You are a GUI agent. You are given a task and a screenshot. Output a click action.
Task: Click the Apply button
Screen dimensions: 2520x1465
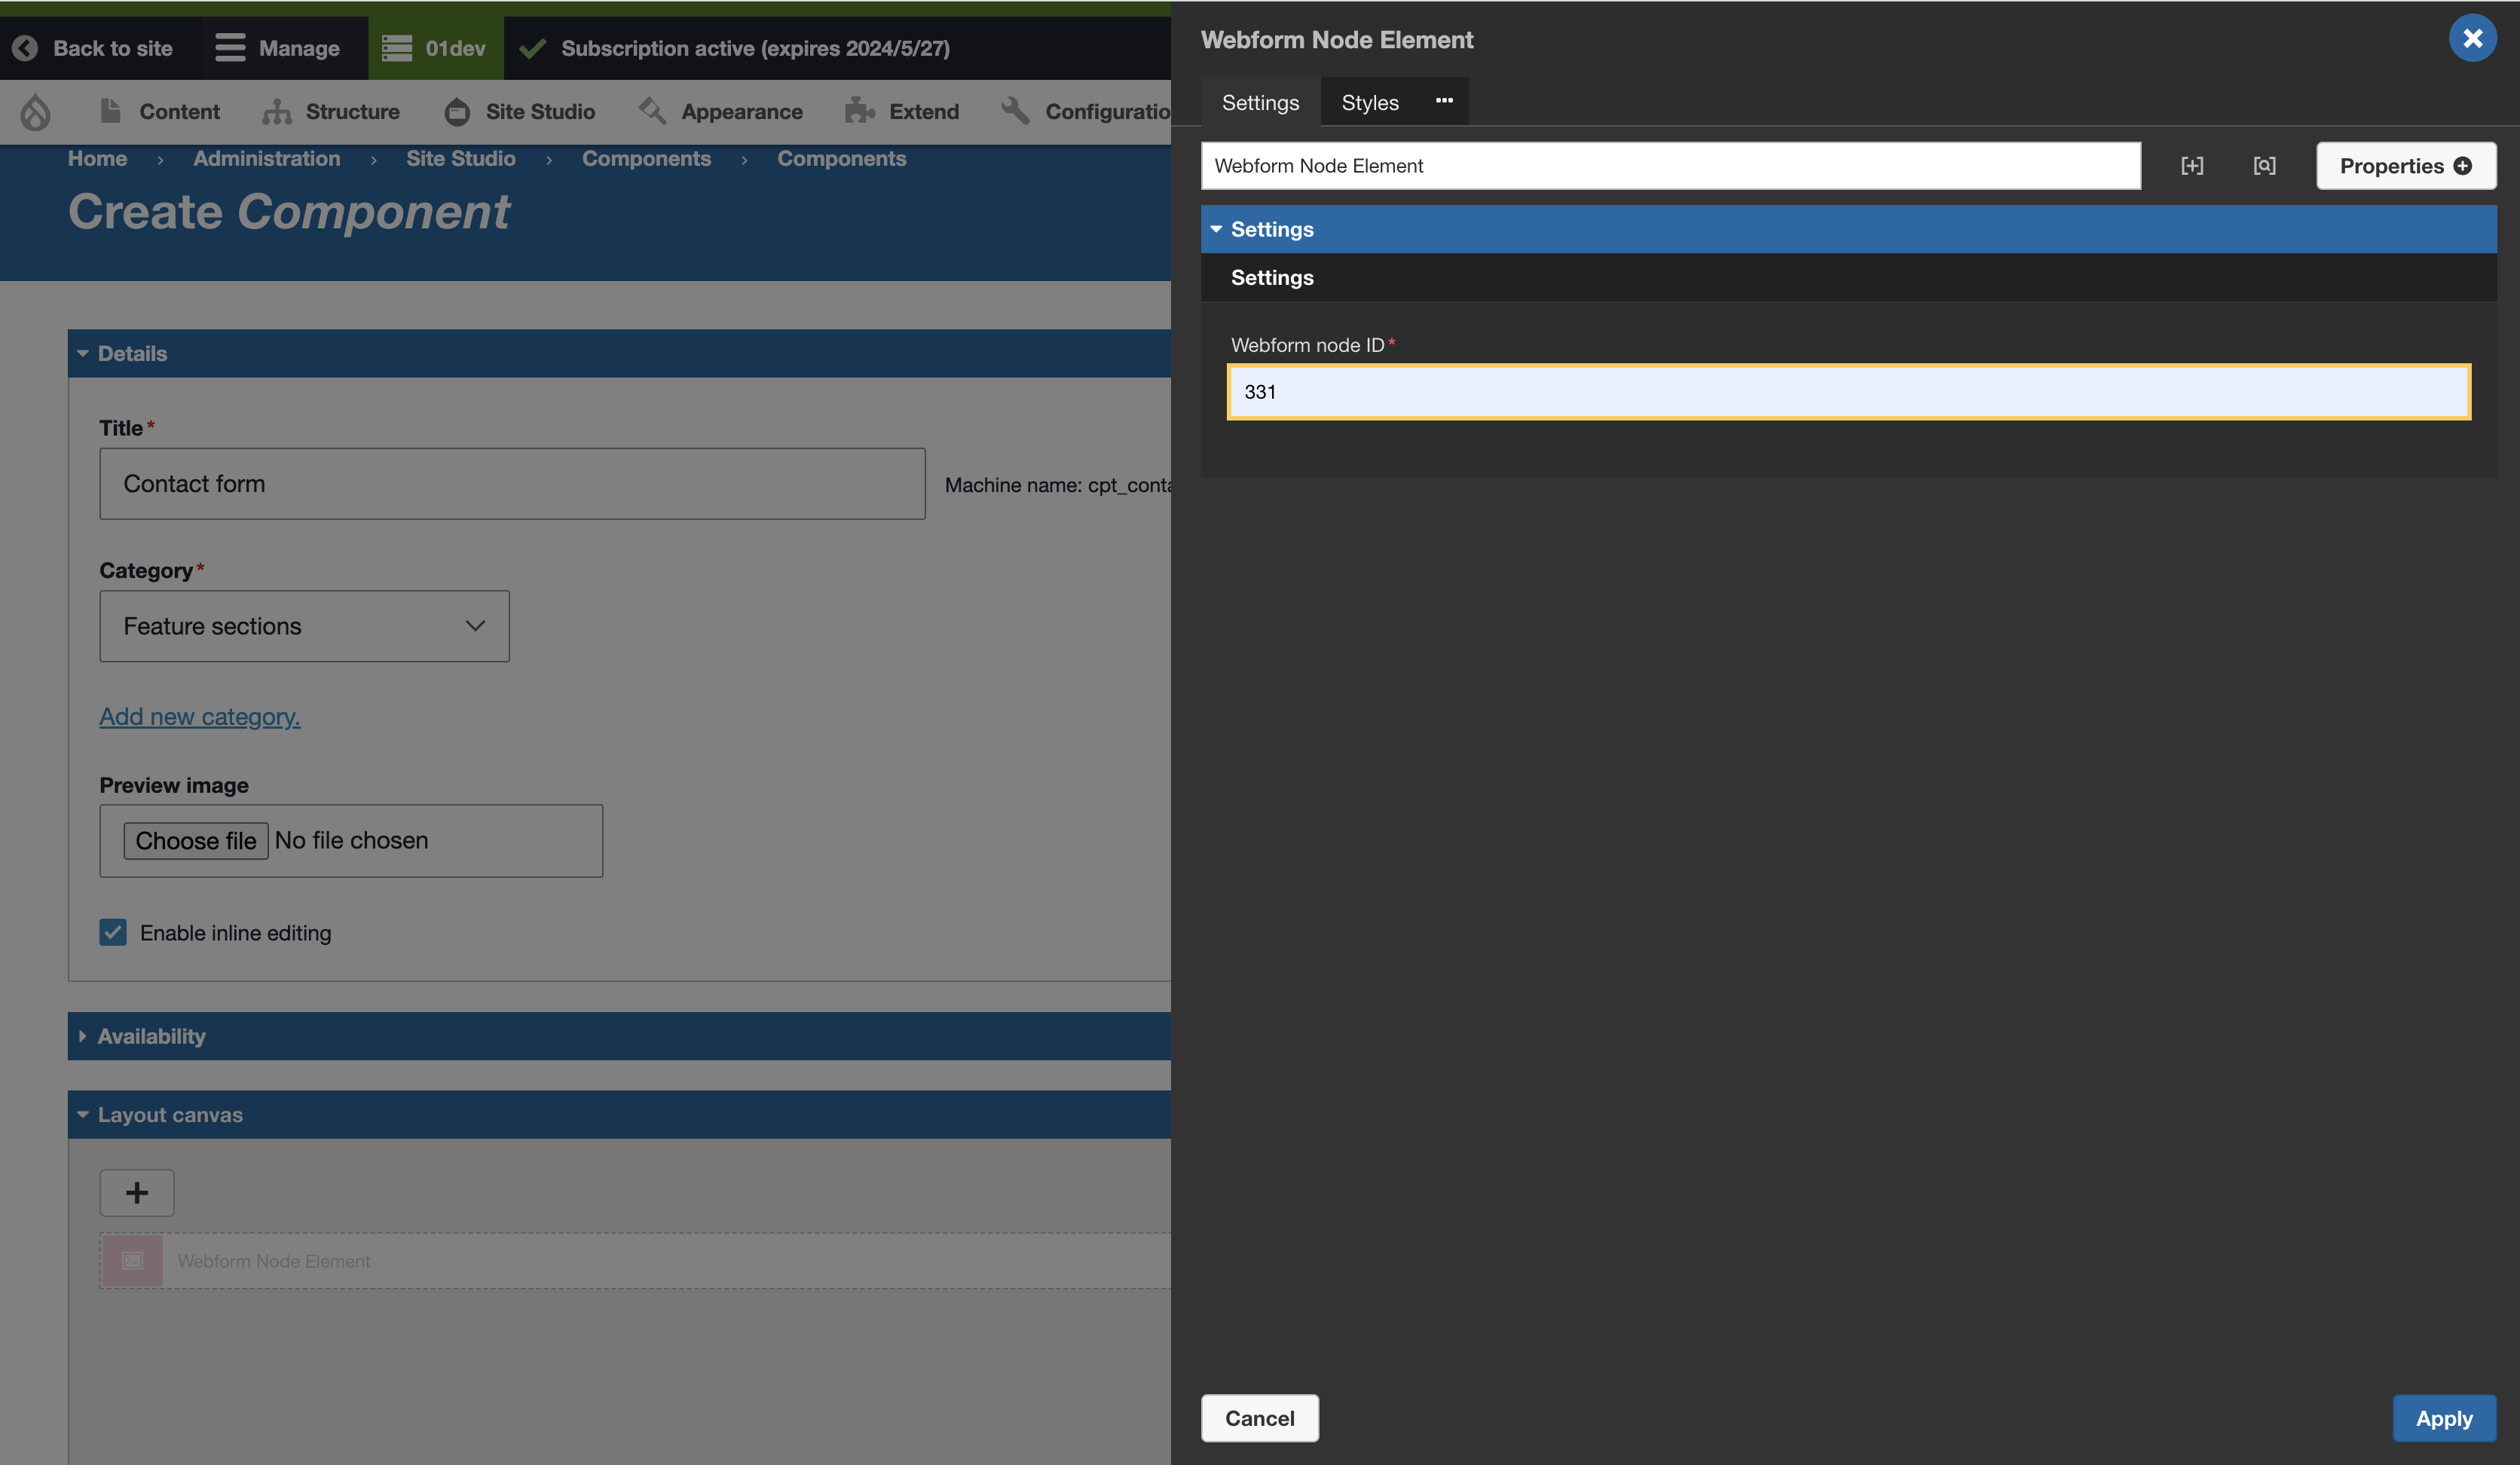2443,1417
